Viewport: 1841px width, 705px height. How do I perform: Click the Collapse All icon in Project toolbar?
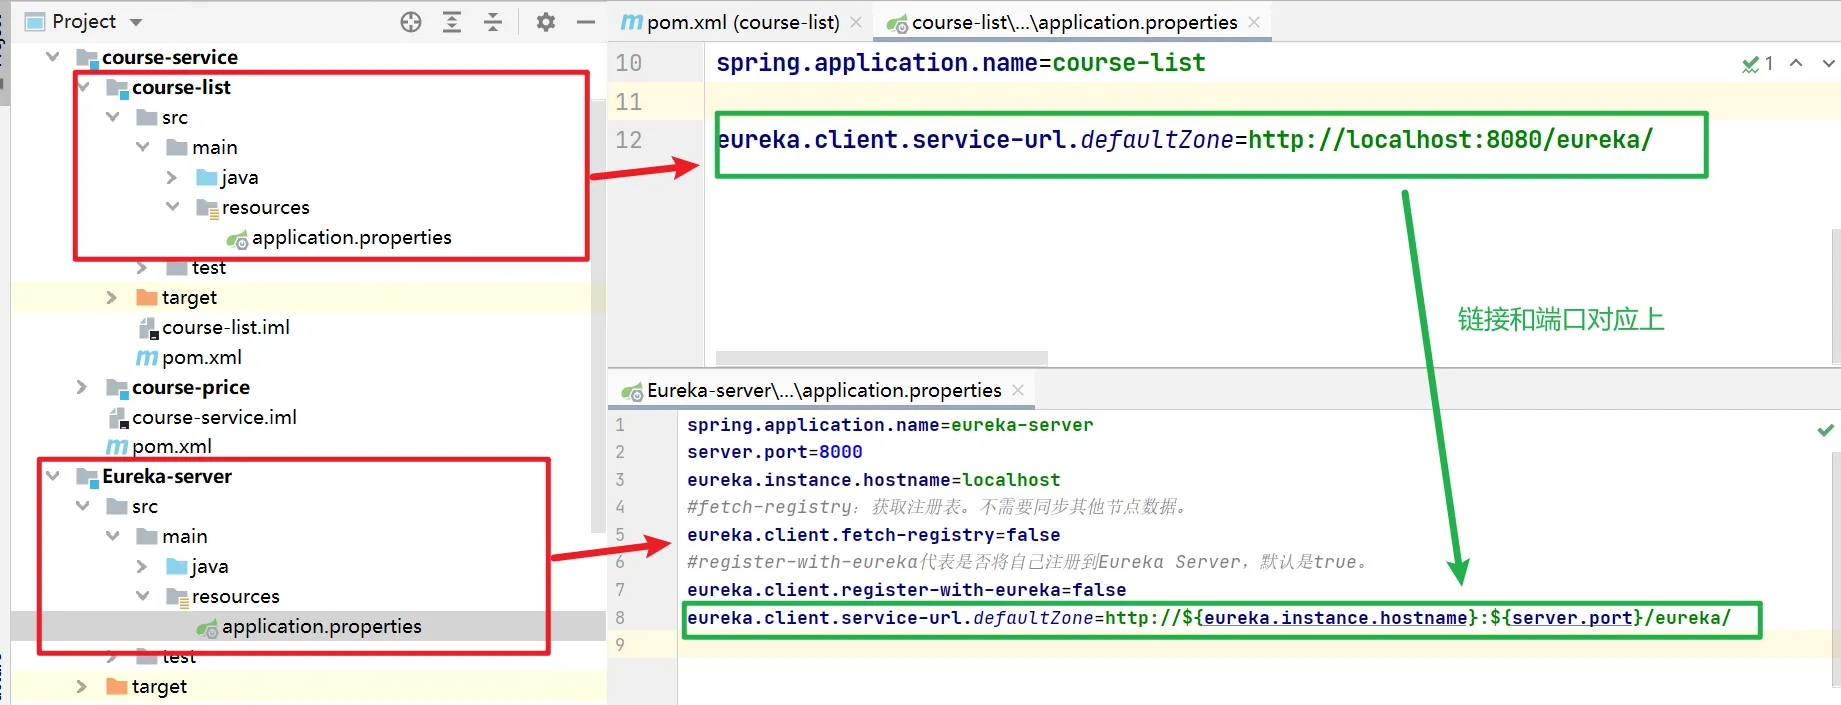(x=493, y=22)
